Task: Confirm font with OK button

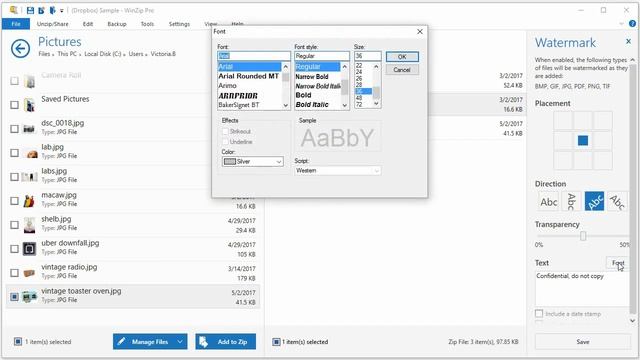Action: click(x=402, y=57)
